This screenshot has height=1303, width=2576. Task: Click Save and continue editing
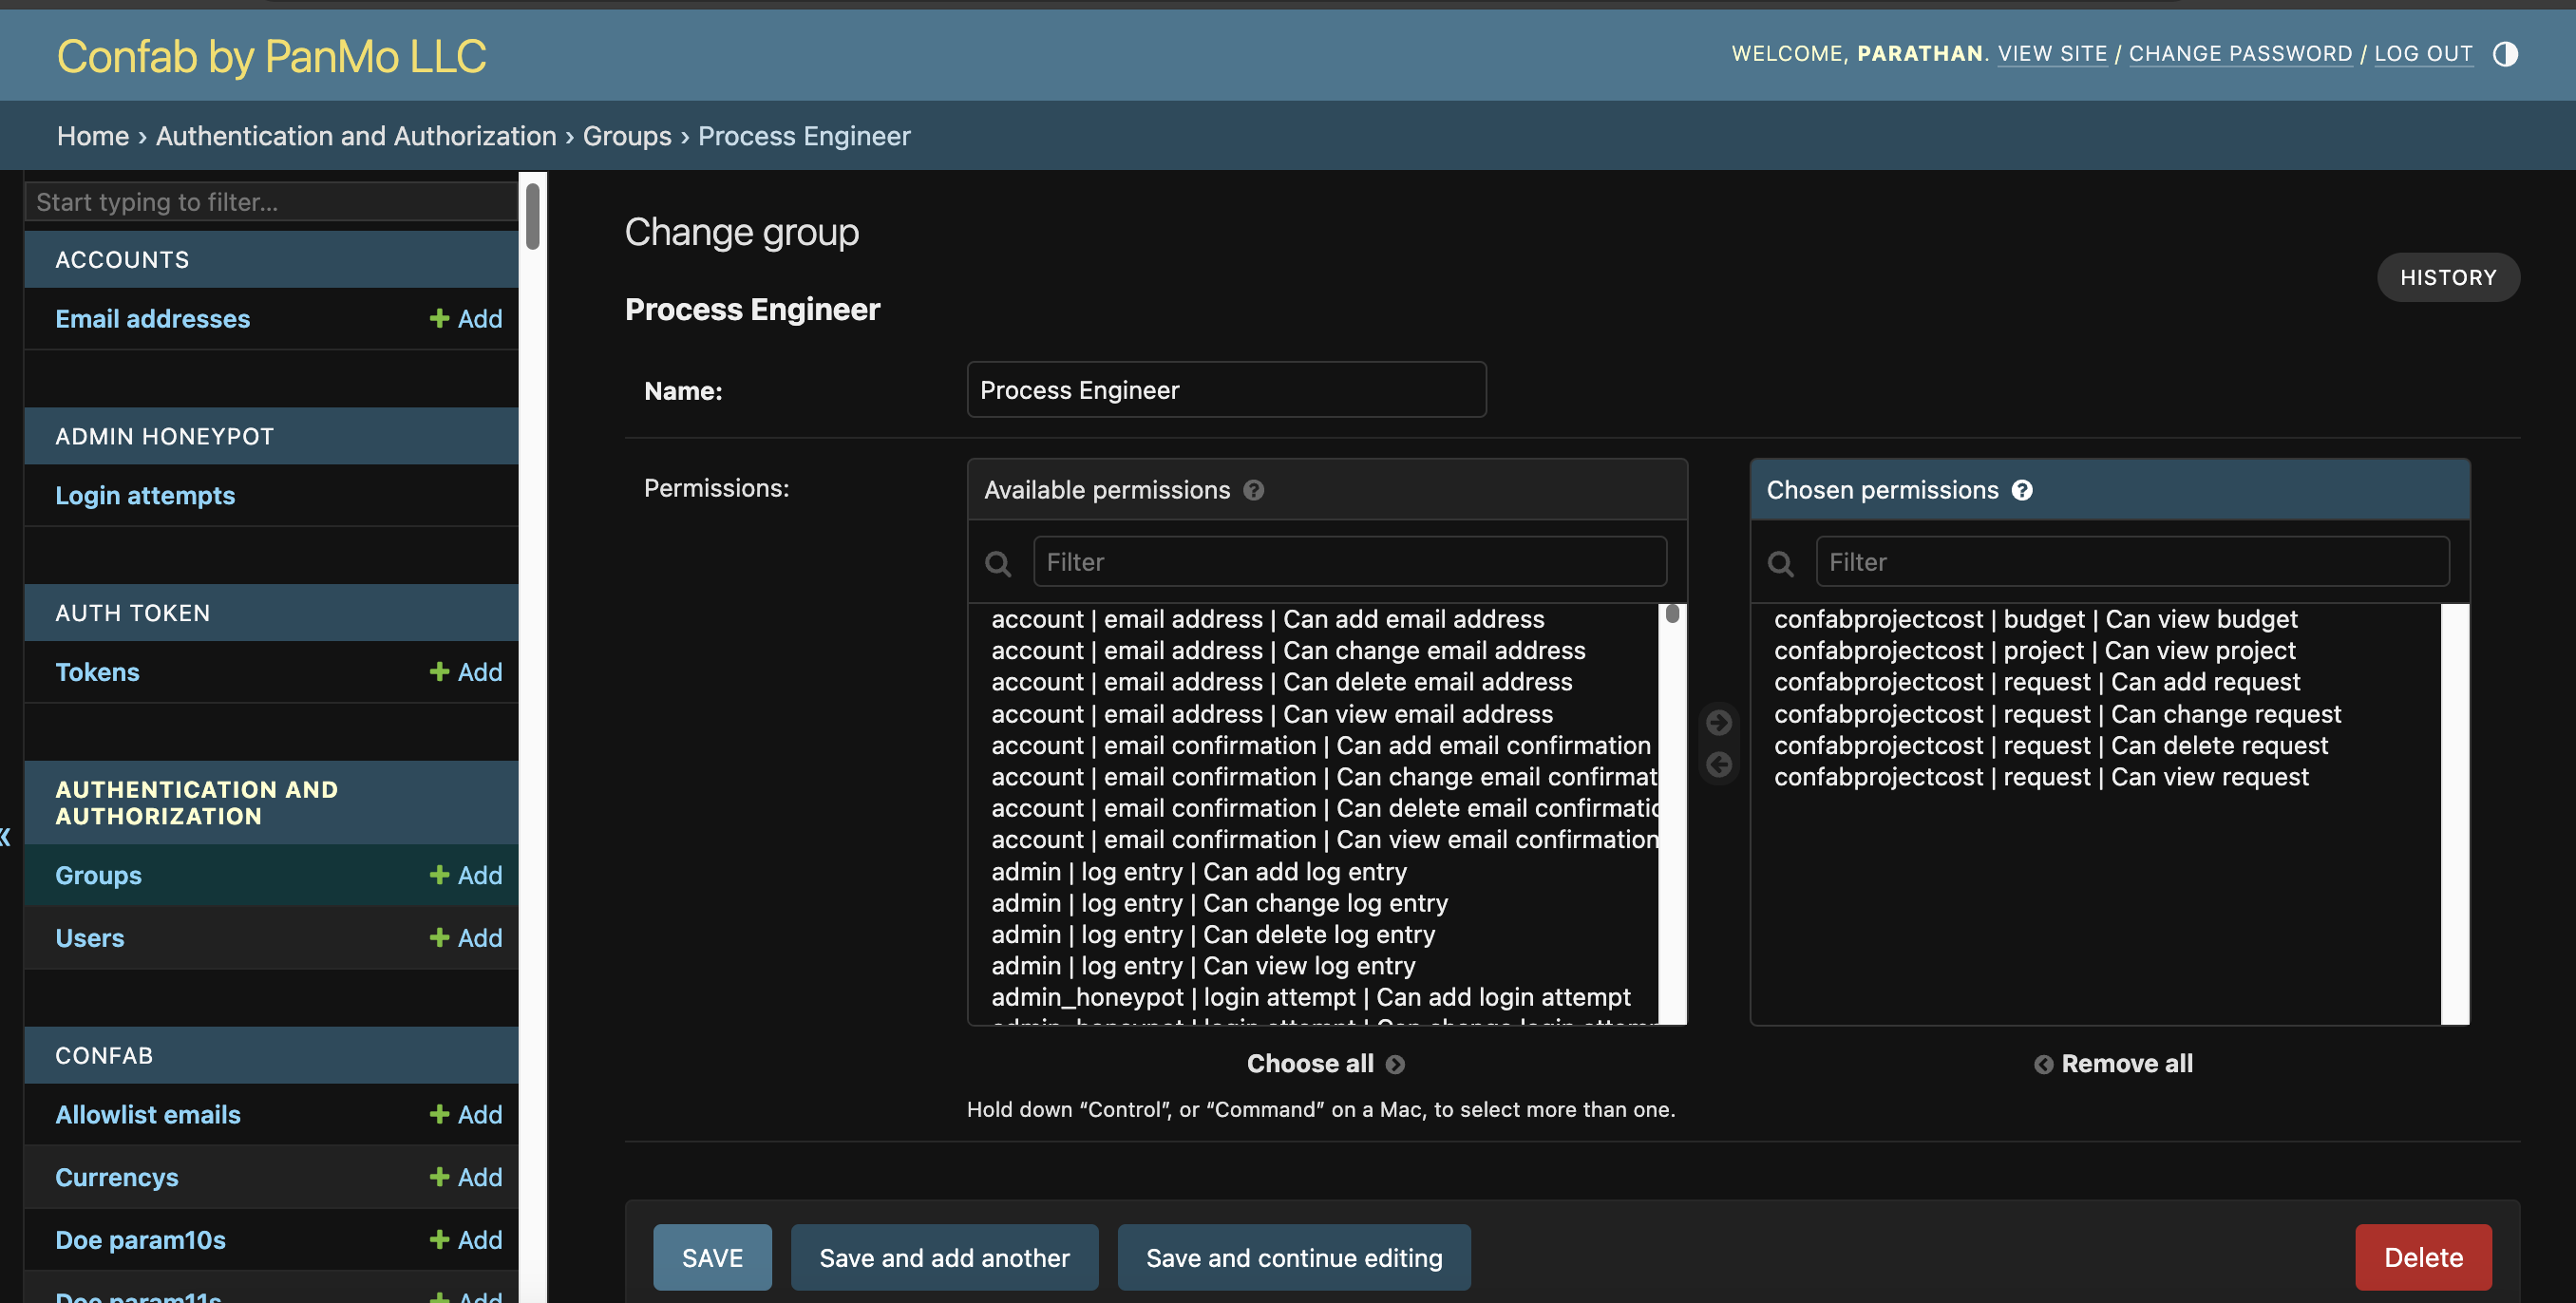(x=1293, y=1257)
